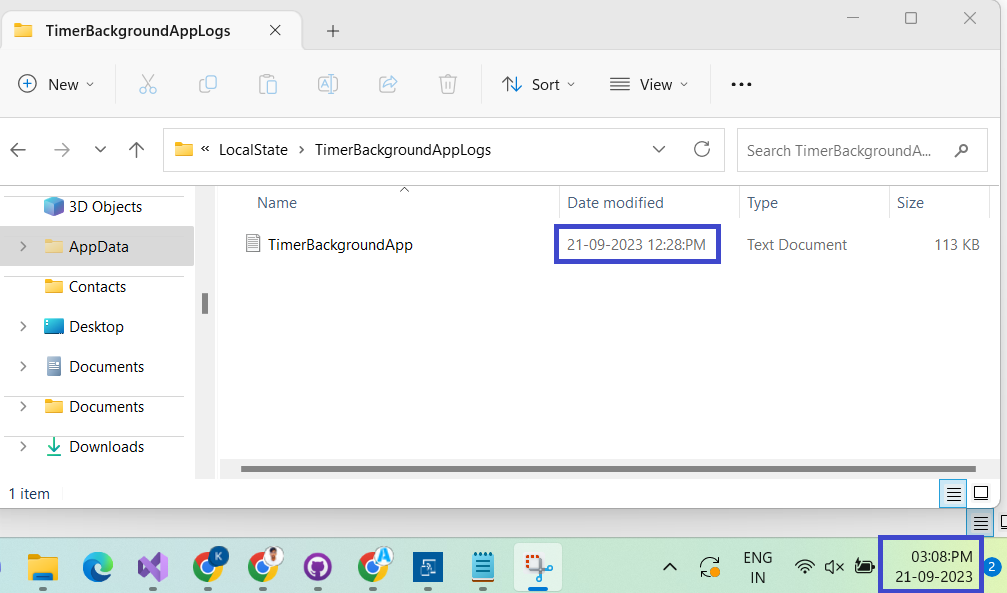Screen dimensions: 1007x593
Task: Open GitHub Desktop from the taskbar
Action: (x=317, y=568)
